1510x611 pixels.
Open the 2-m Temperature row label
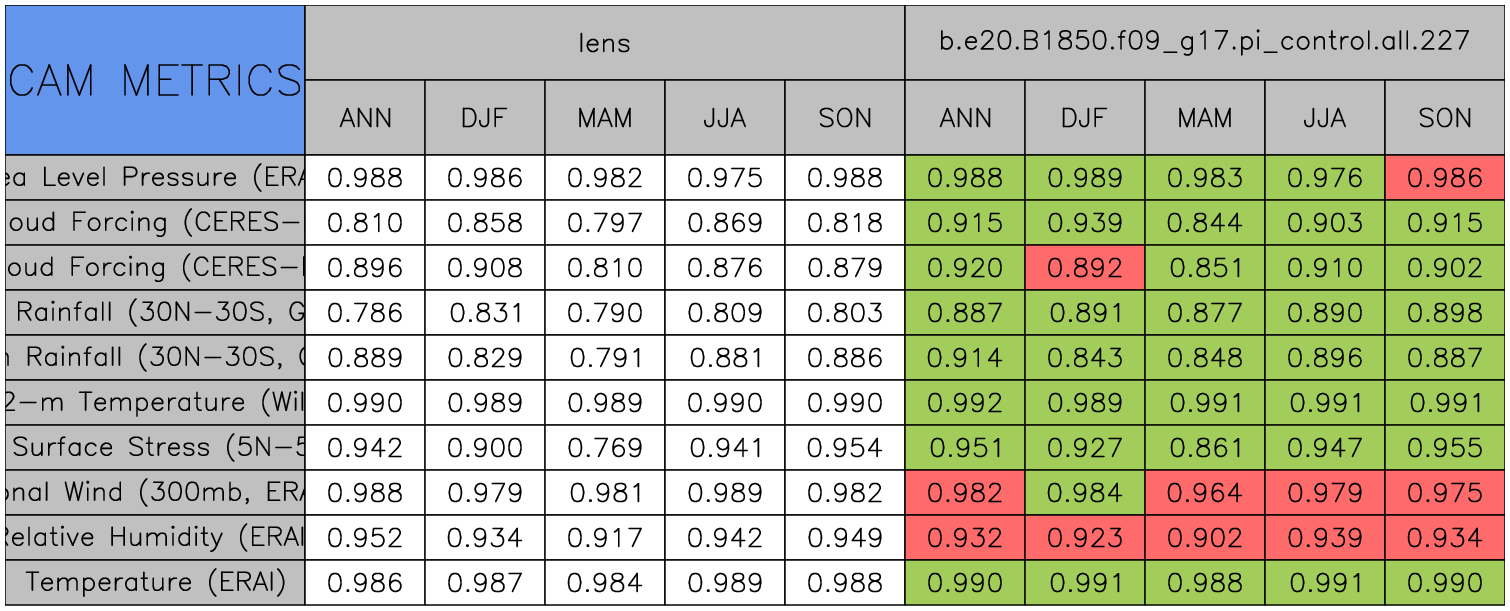(x=155, y=403)
